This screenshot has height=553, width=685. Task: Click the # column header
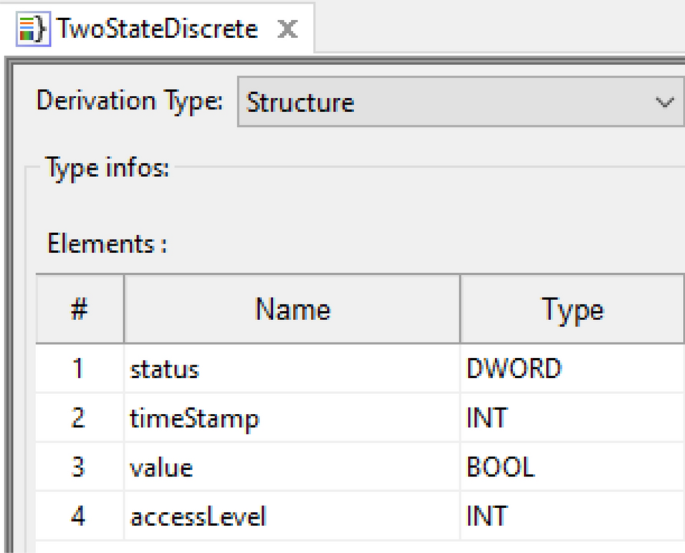point(80,310)
